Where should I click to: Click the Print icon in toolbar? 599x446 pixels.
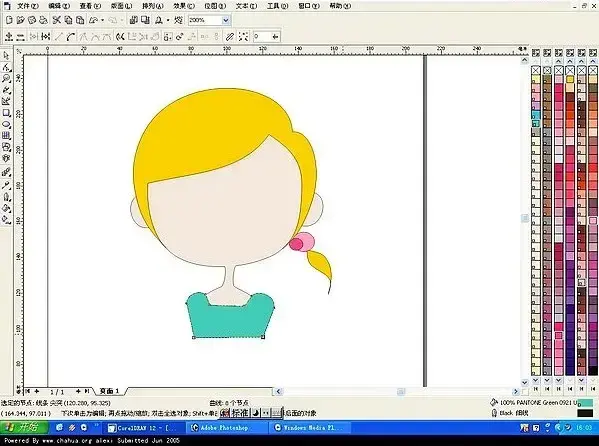pos(44,20)
